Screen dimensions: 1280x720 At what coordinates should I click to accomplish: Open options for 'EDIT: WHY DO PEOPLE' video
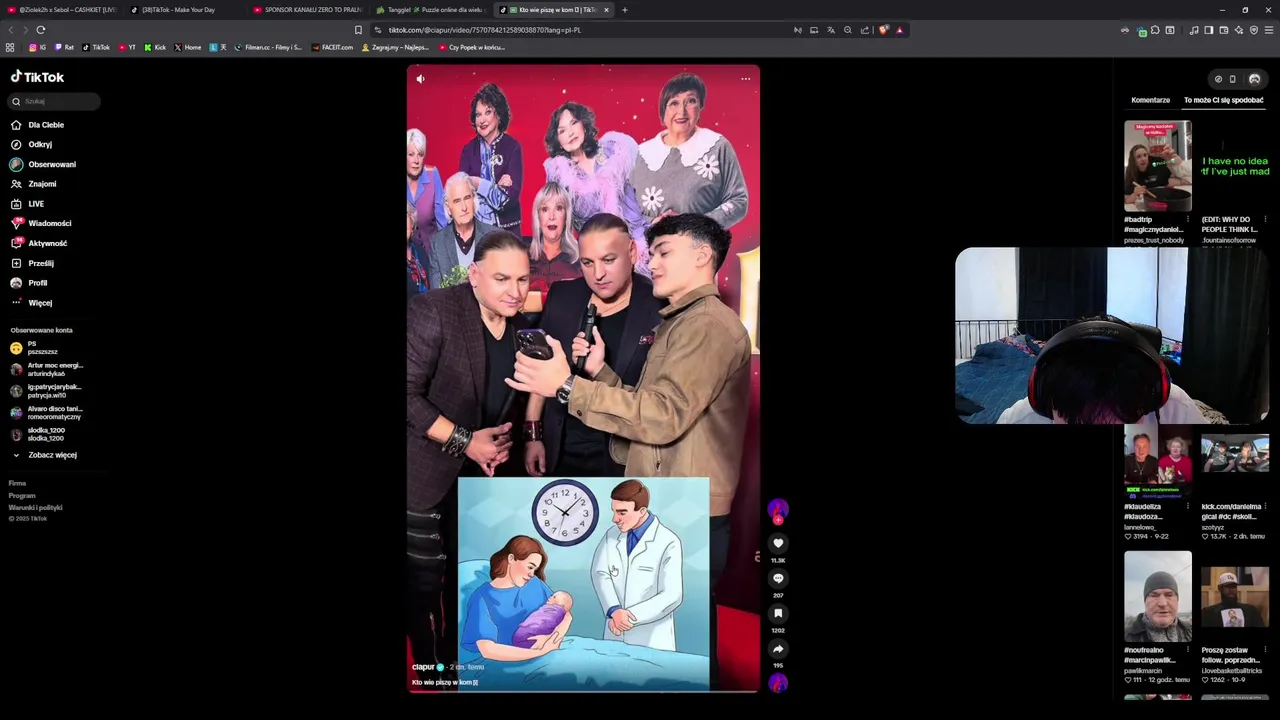coord(1265,219)
